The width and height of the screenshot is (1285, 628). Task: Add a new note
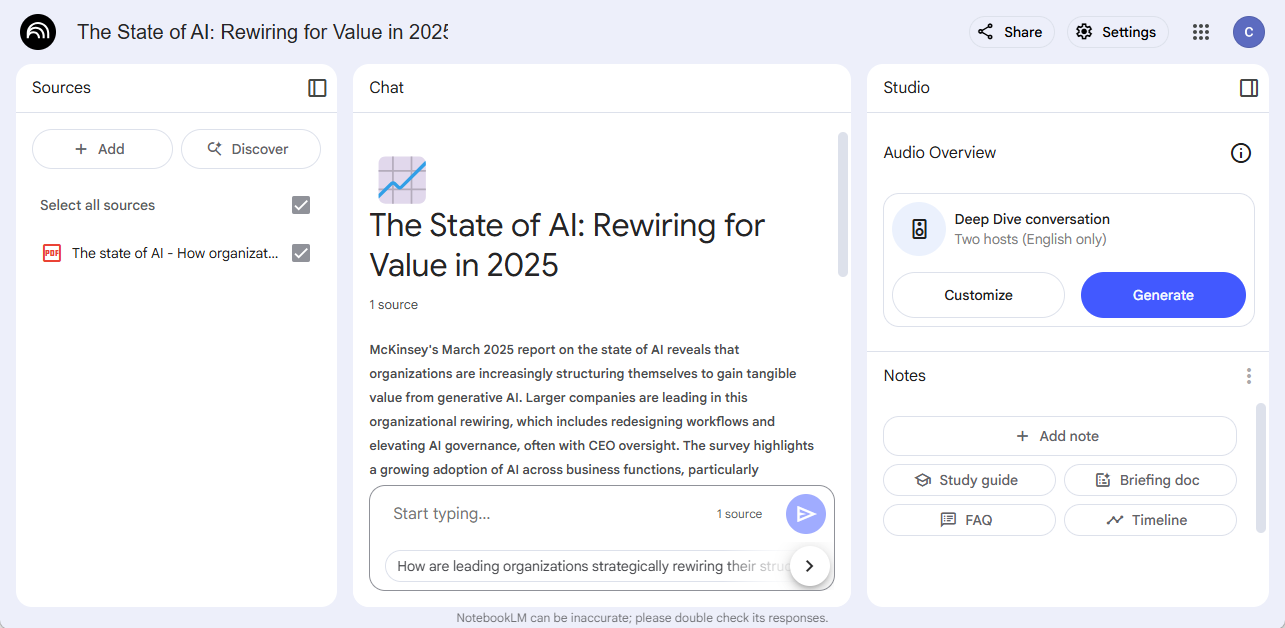tap(1060, 436)
